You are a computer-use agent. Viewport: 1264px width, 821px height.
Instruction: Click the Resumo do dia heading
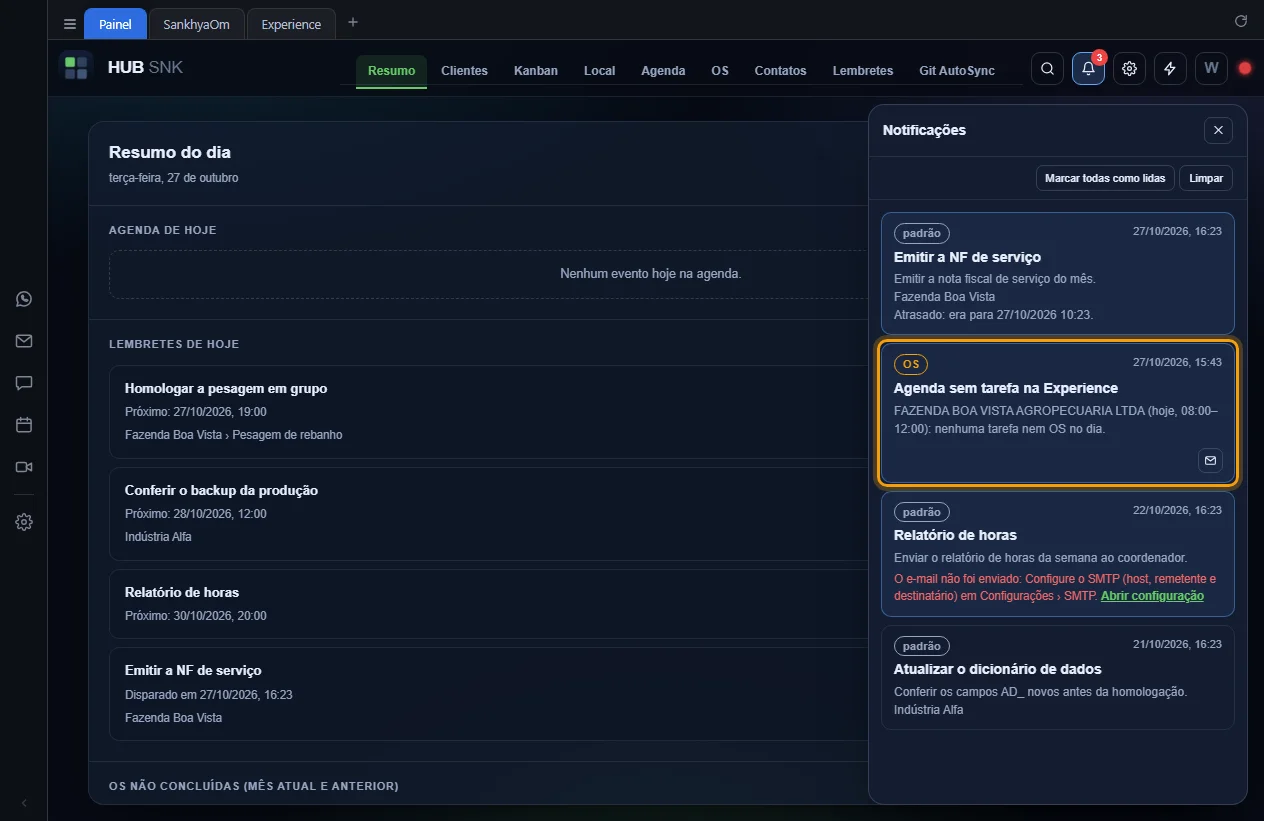click(x=170, y=153)
